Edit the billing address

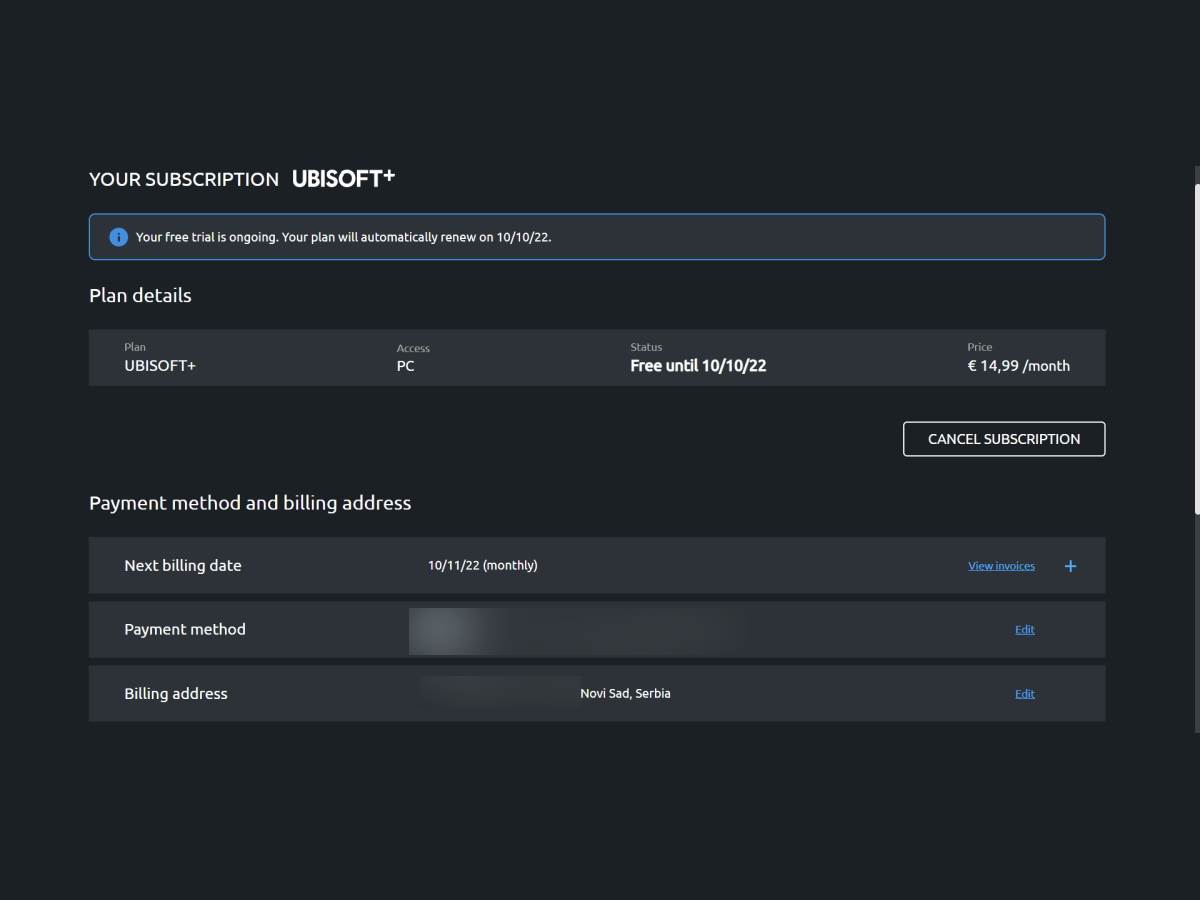coord(1024,694)
